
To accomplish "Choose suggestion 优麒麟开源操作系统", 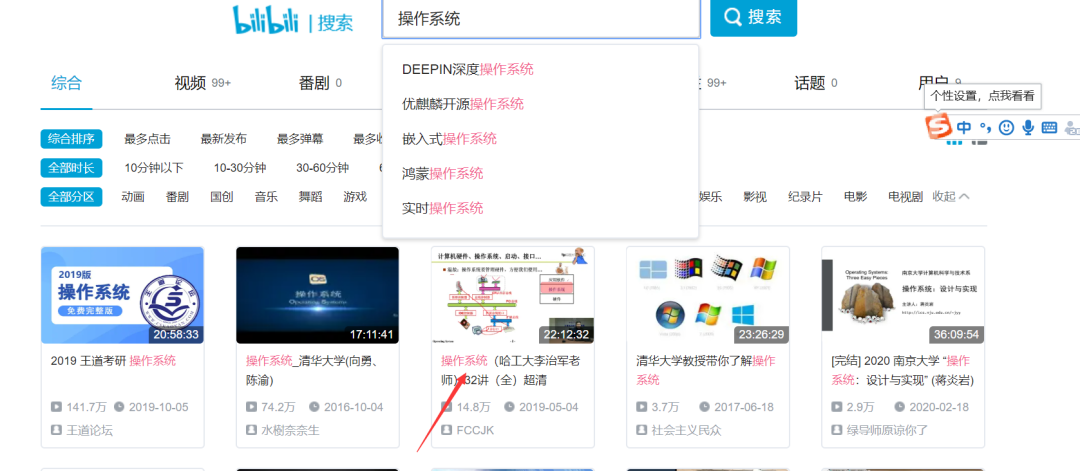I will click(463, 104).
